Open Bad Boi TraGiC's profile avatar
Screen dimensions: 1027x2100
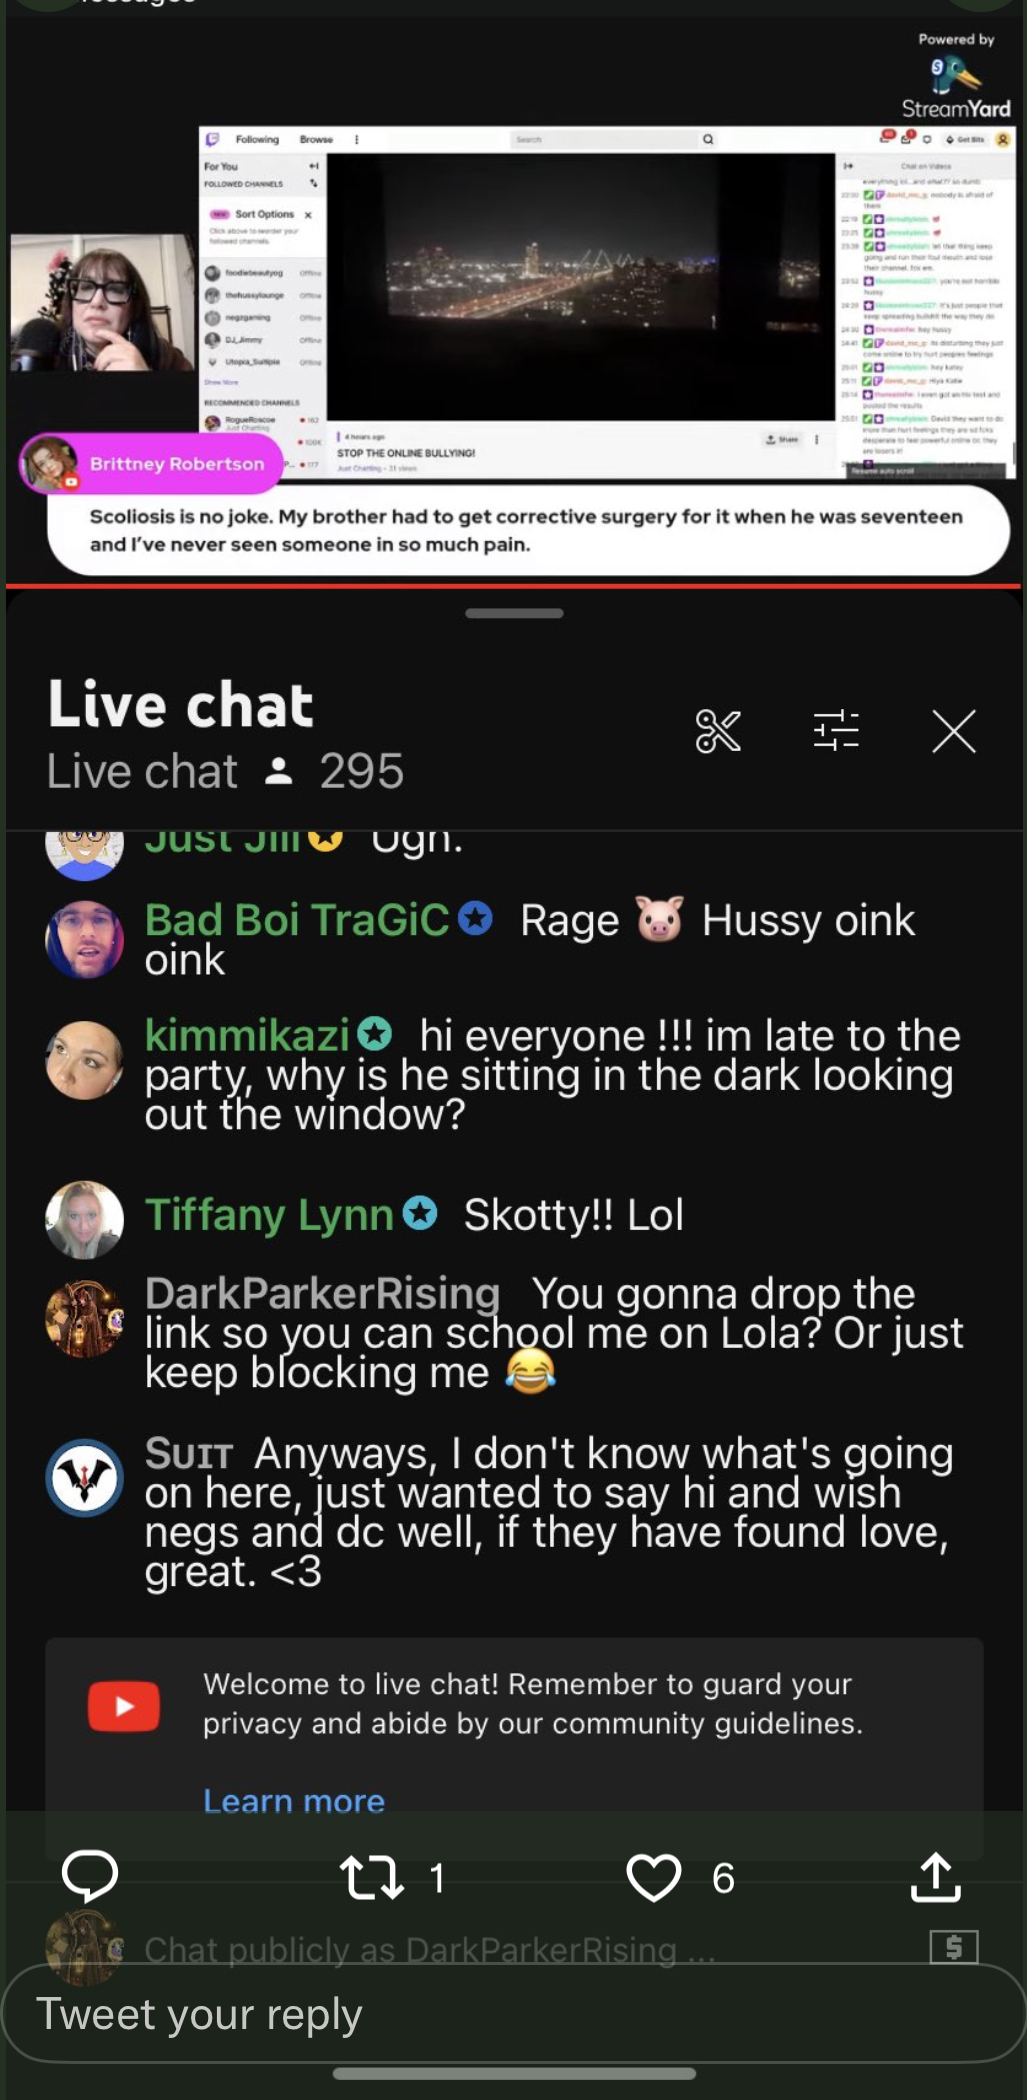pyautogui.click(x=85, y=940)
